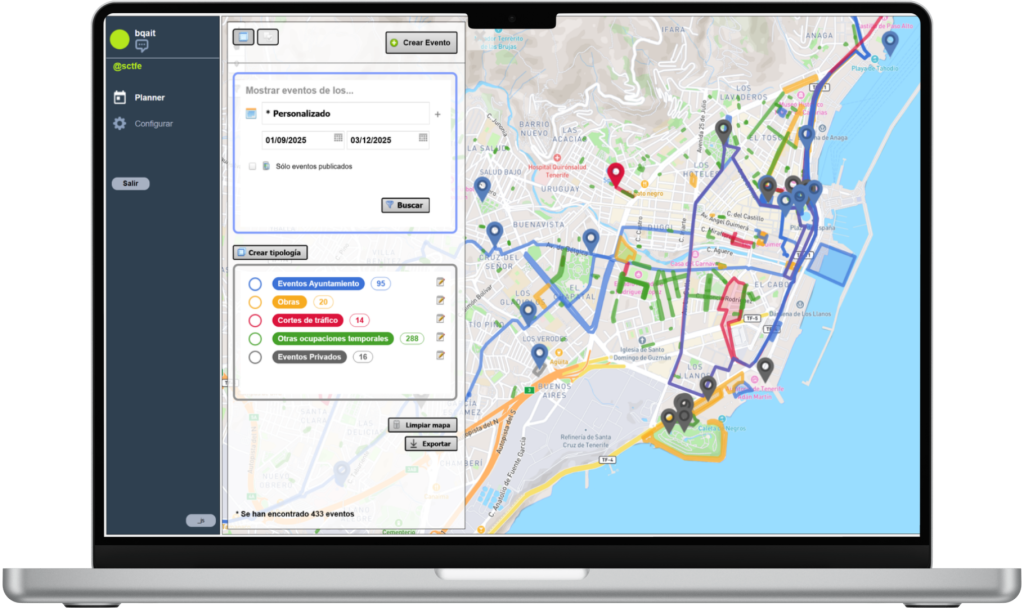Enable Sólo eventos publicados checkbox

coord(253,166)
